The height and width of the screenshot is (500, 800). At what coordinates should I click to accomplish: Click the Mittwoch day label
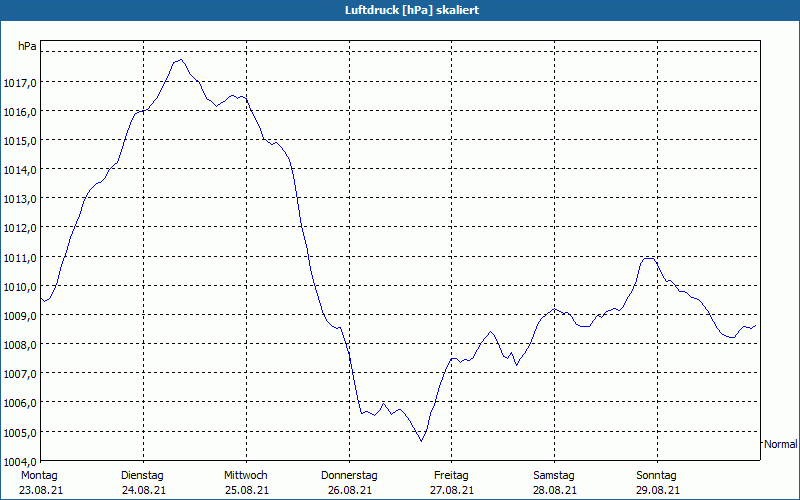(245, 476)
